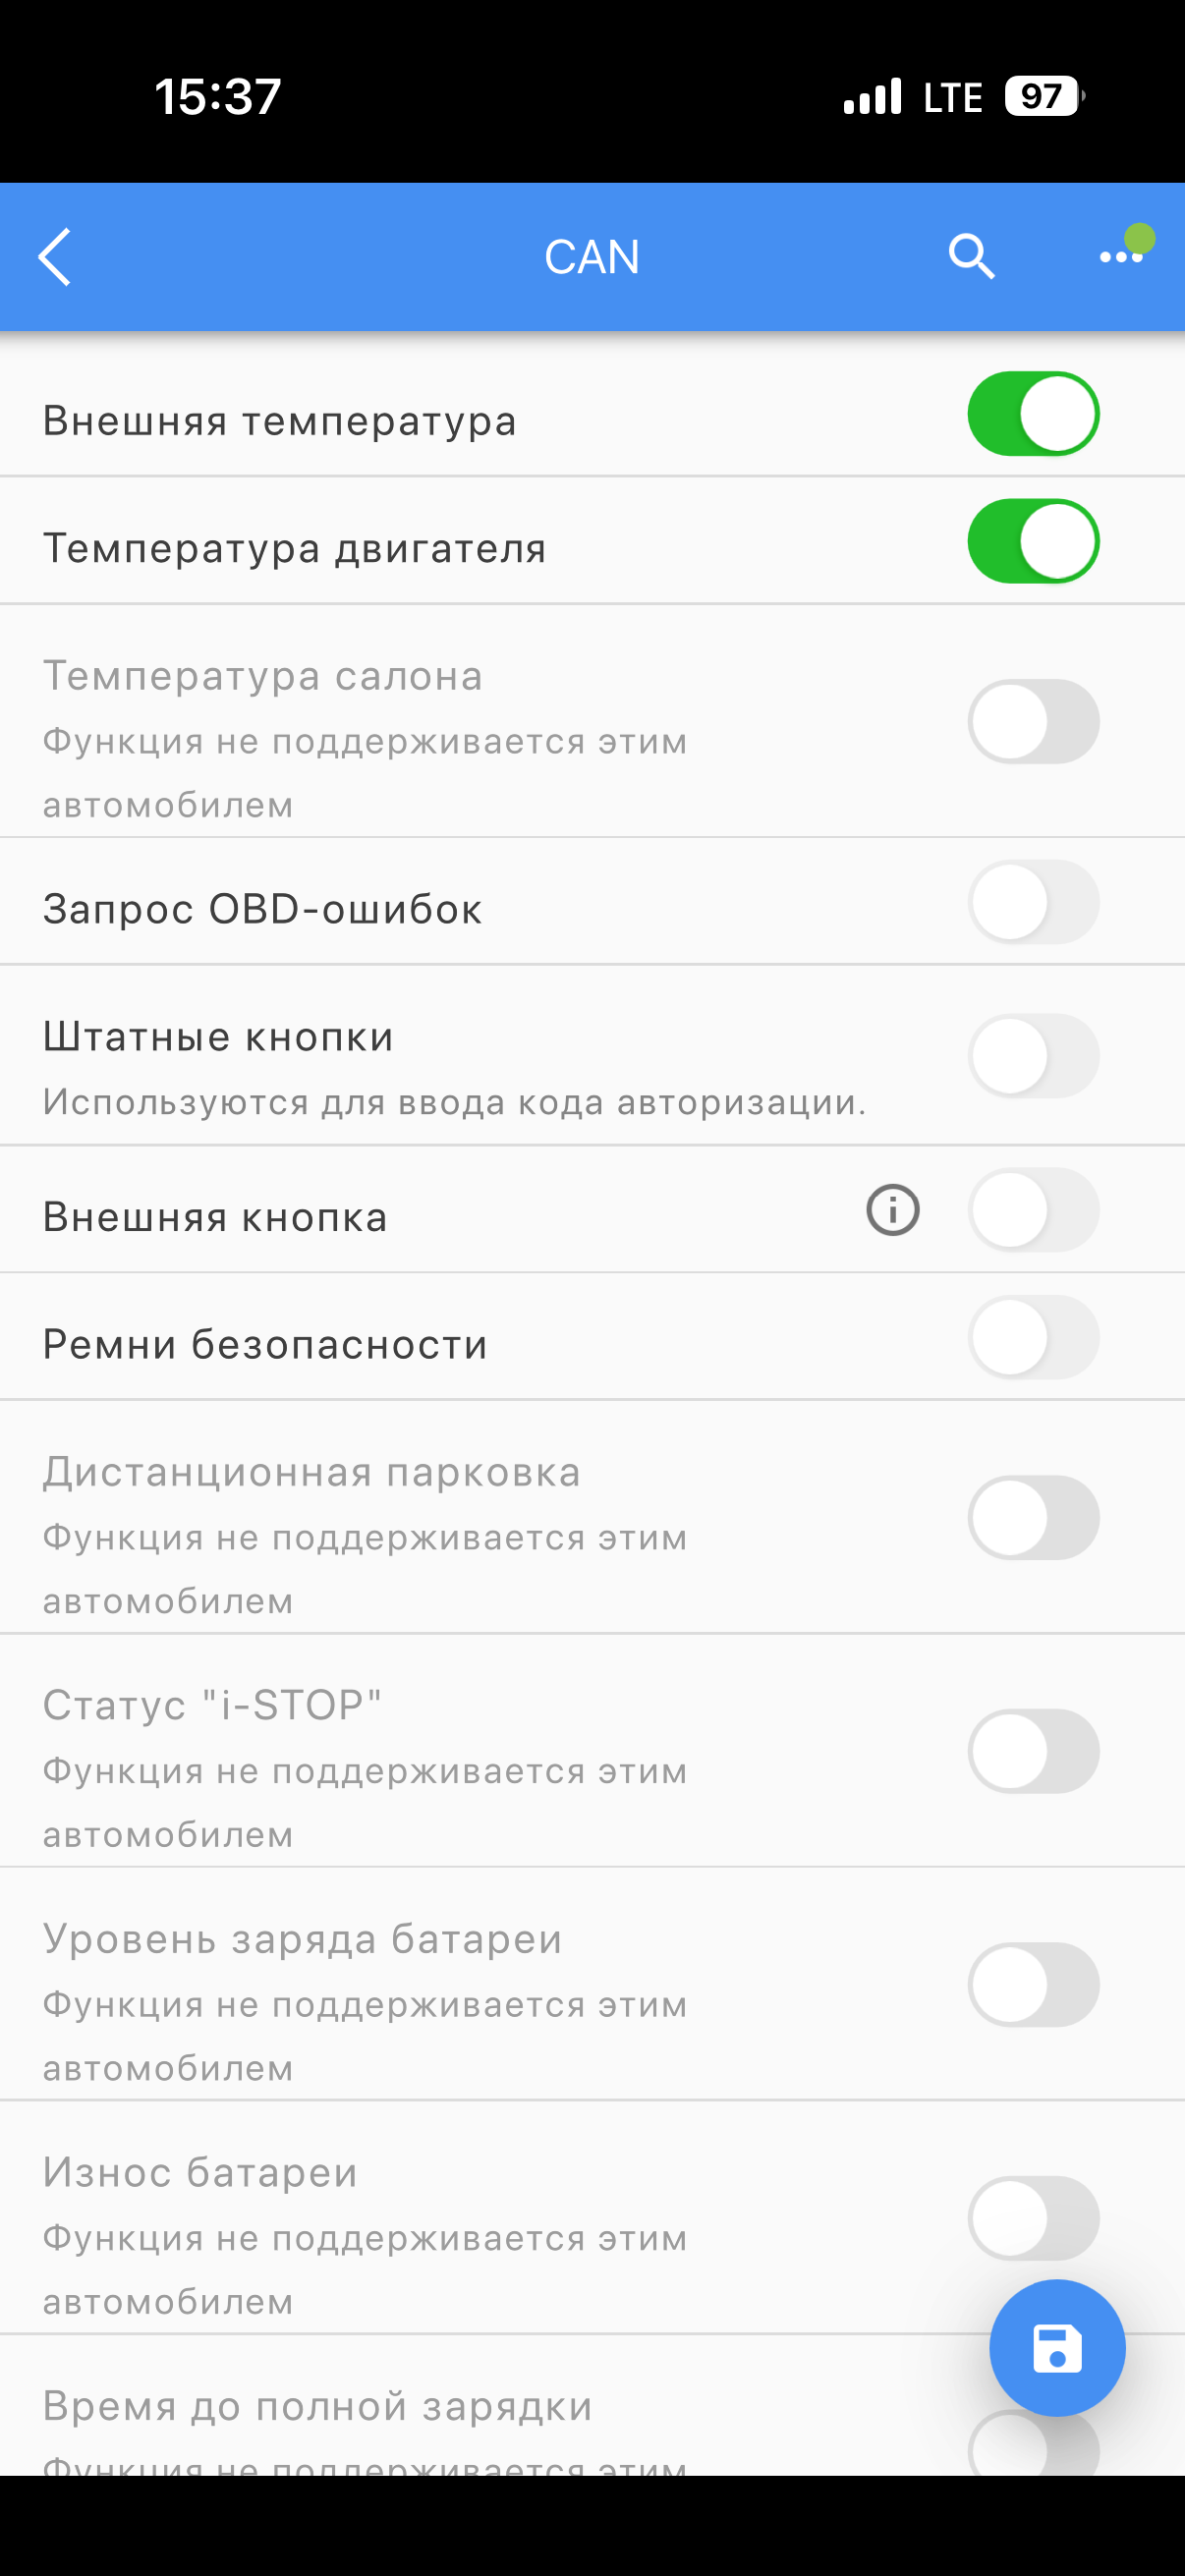Tap the cellular signal bars icon

(x=872, y=97)
